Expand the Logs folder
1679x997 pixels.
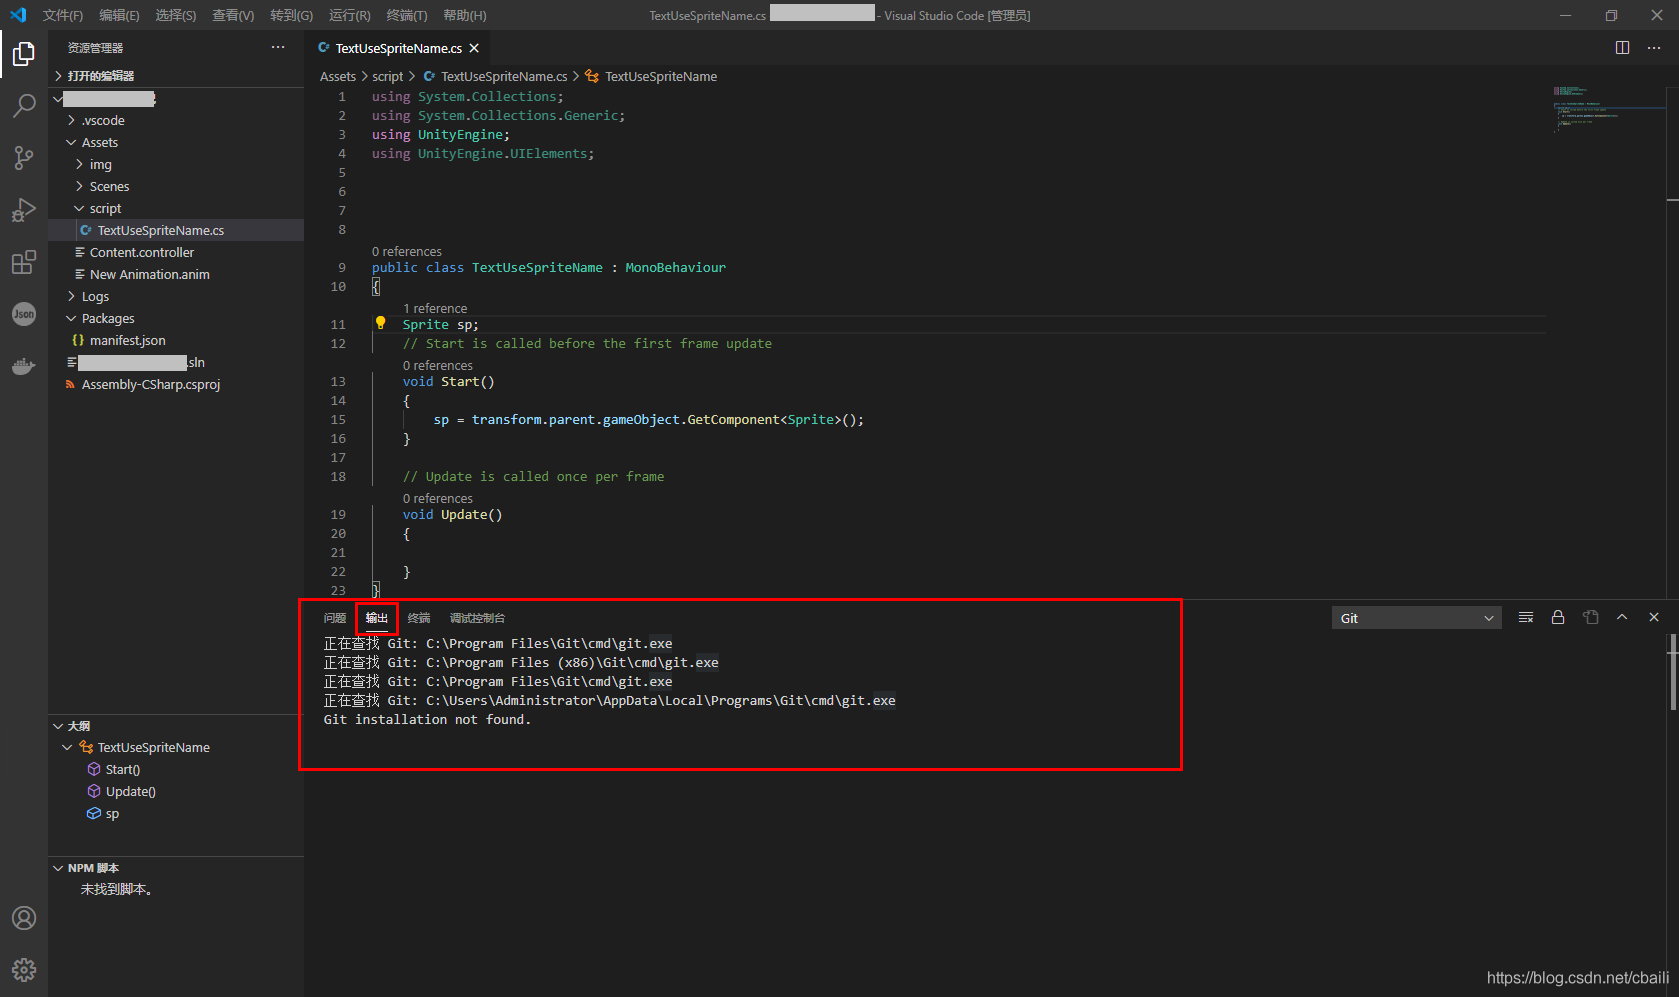(x=71, y=296)
